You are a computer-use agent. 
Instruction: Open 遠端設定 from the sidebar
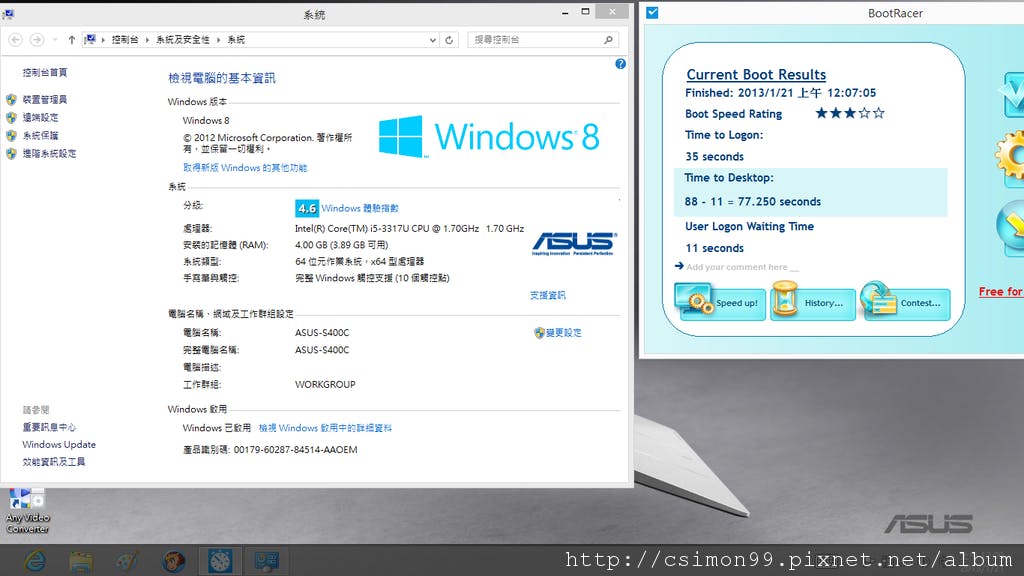40,118
